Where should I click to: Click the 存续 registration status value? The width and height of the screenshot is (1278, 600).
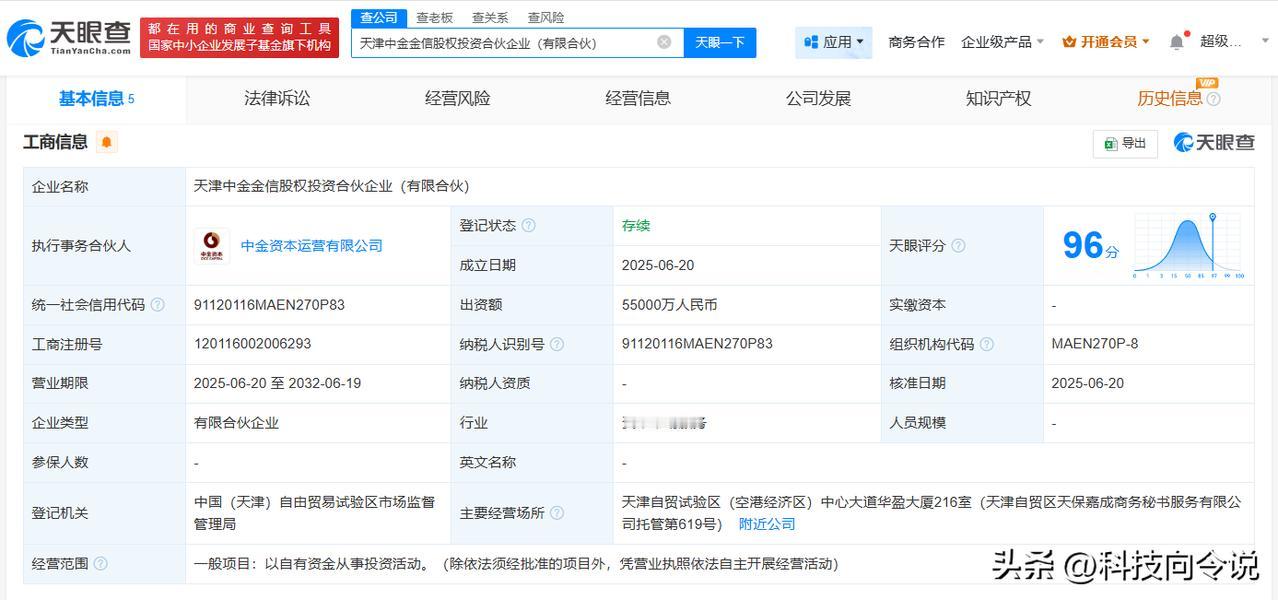pyautogui.click(x=636, y=226)
